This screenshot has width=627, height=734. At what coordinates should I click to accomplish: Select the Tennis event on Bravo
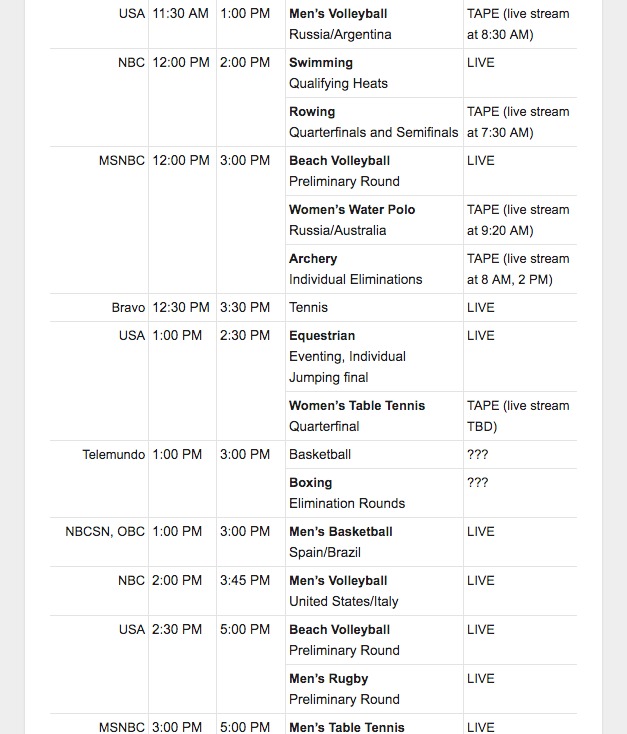click(x=308, y=307)
